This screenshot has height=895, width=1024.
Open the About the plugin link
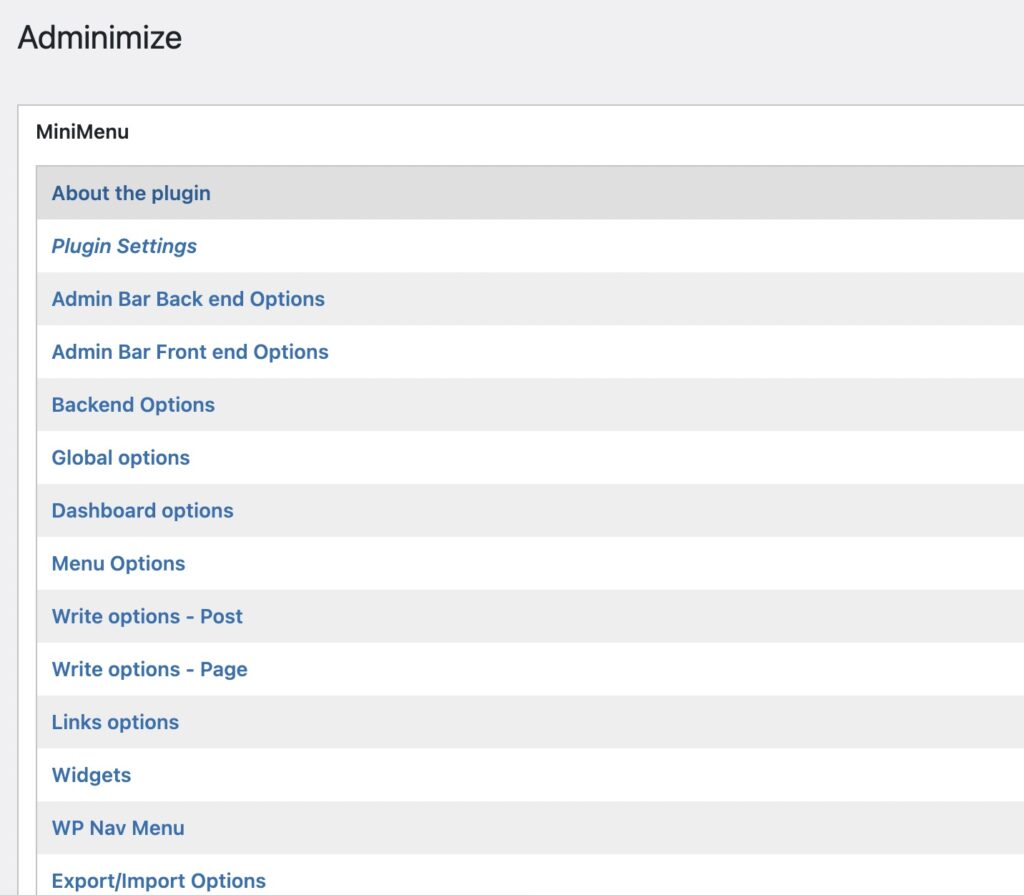coord(131,193)
